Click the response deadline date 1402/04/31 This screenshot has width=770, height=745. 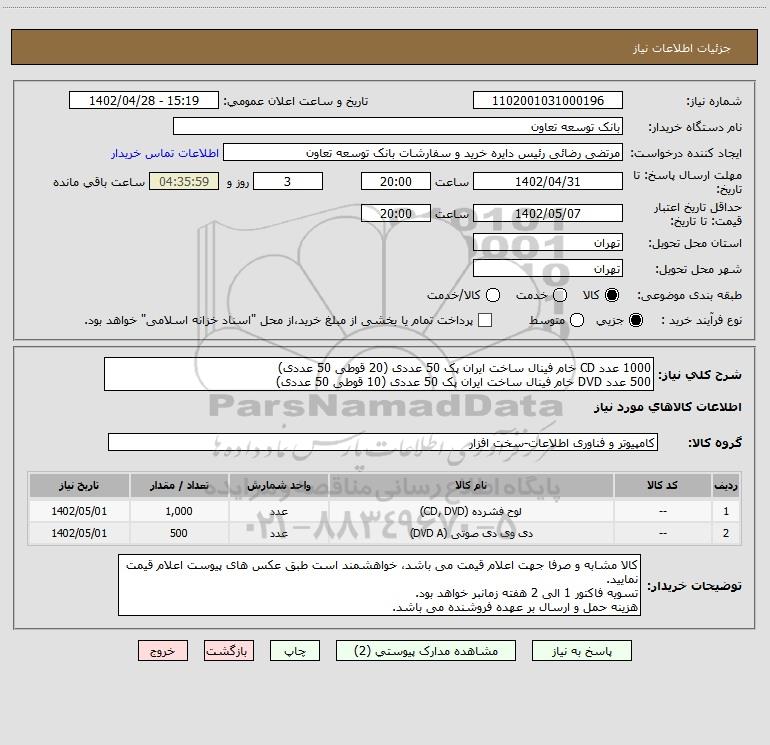coord(548,181)
